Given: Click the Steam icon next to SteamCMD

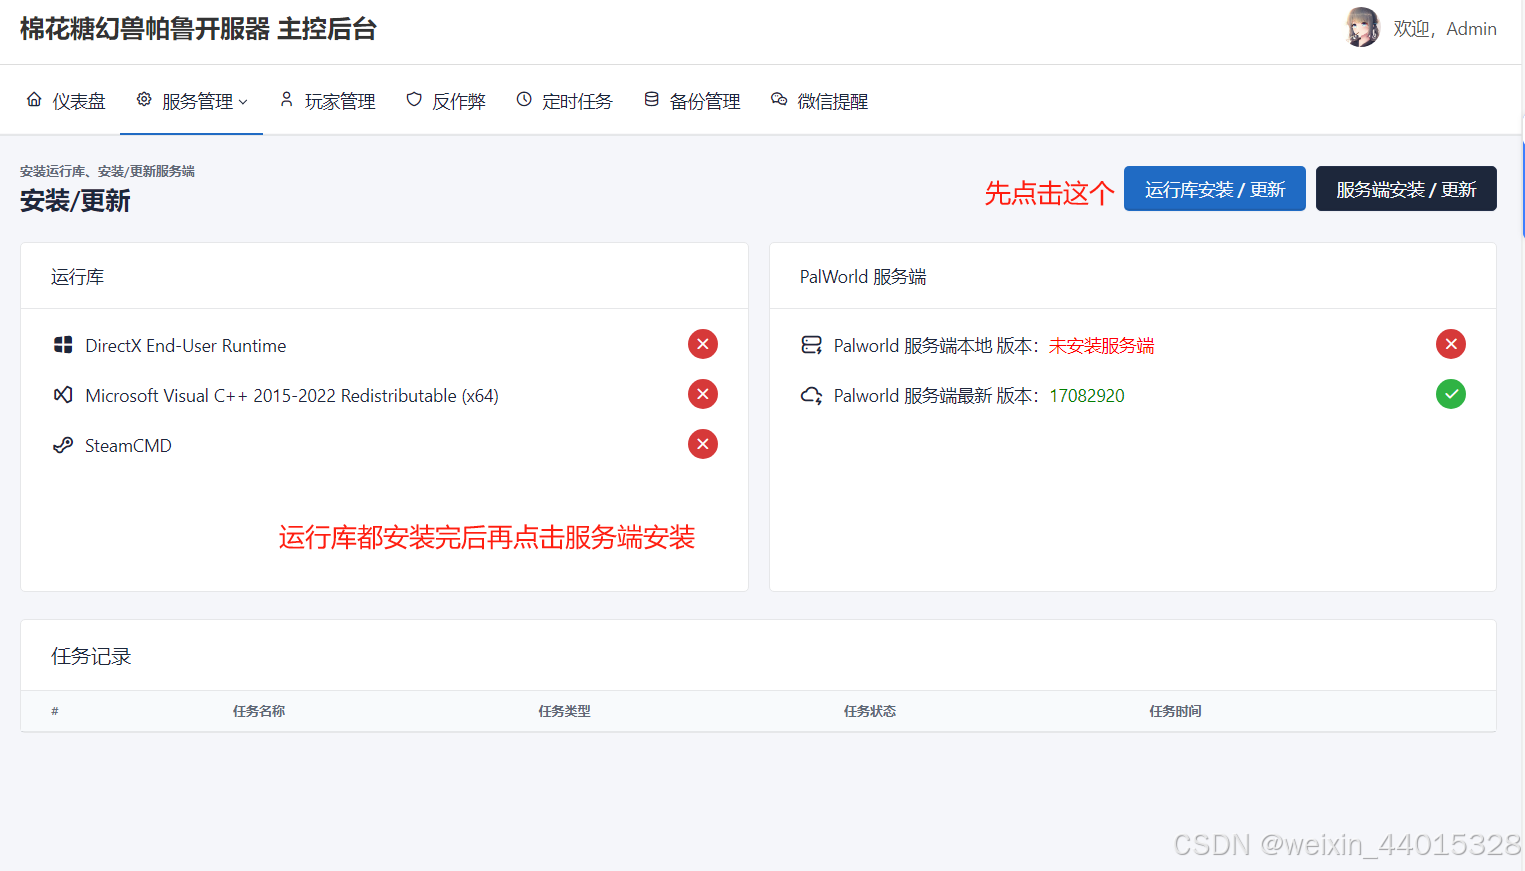Looking at the screenshot, I should (63, 445).
